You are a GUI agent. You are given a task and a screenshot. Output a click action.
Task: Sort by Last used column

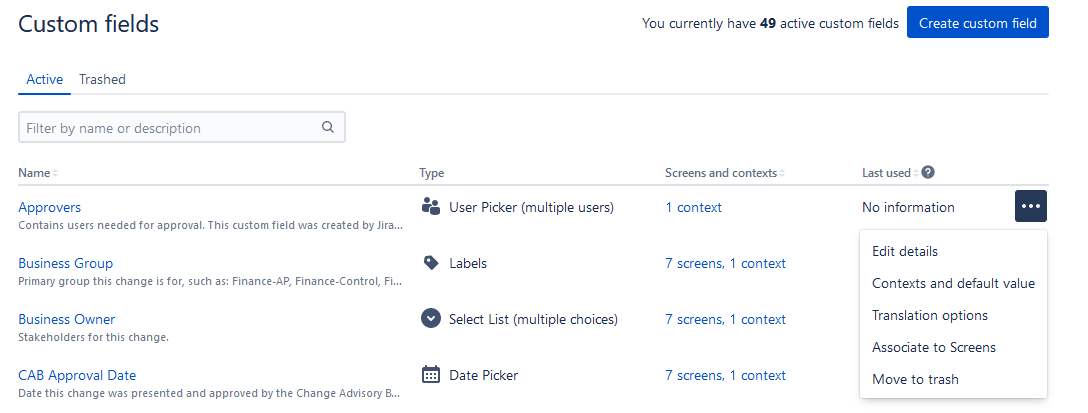click(x=890, y=173)
